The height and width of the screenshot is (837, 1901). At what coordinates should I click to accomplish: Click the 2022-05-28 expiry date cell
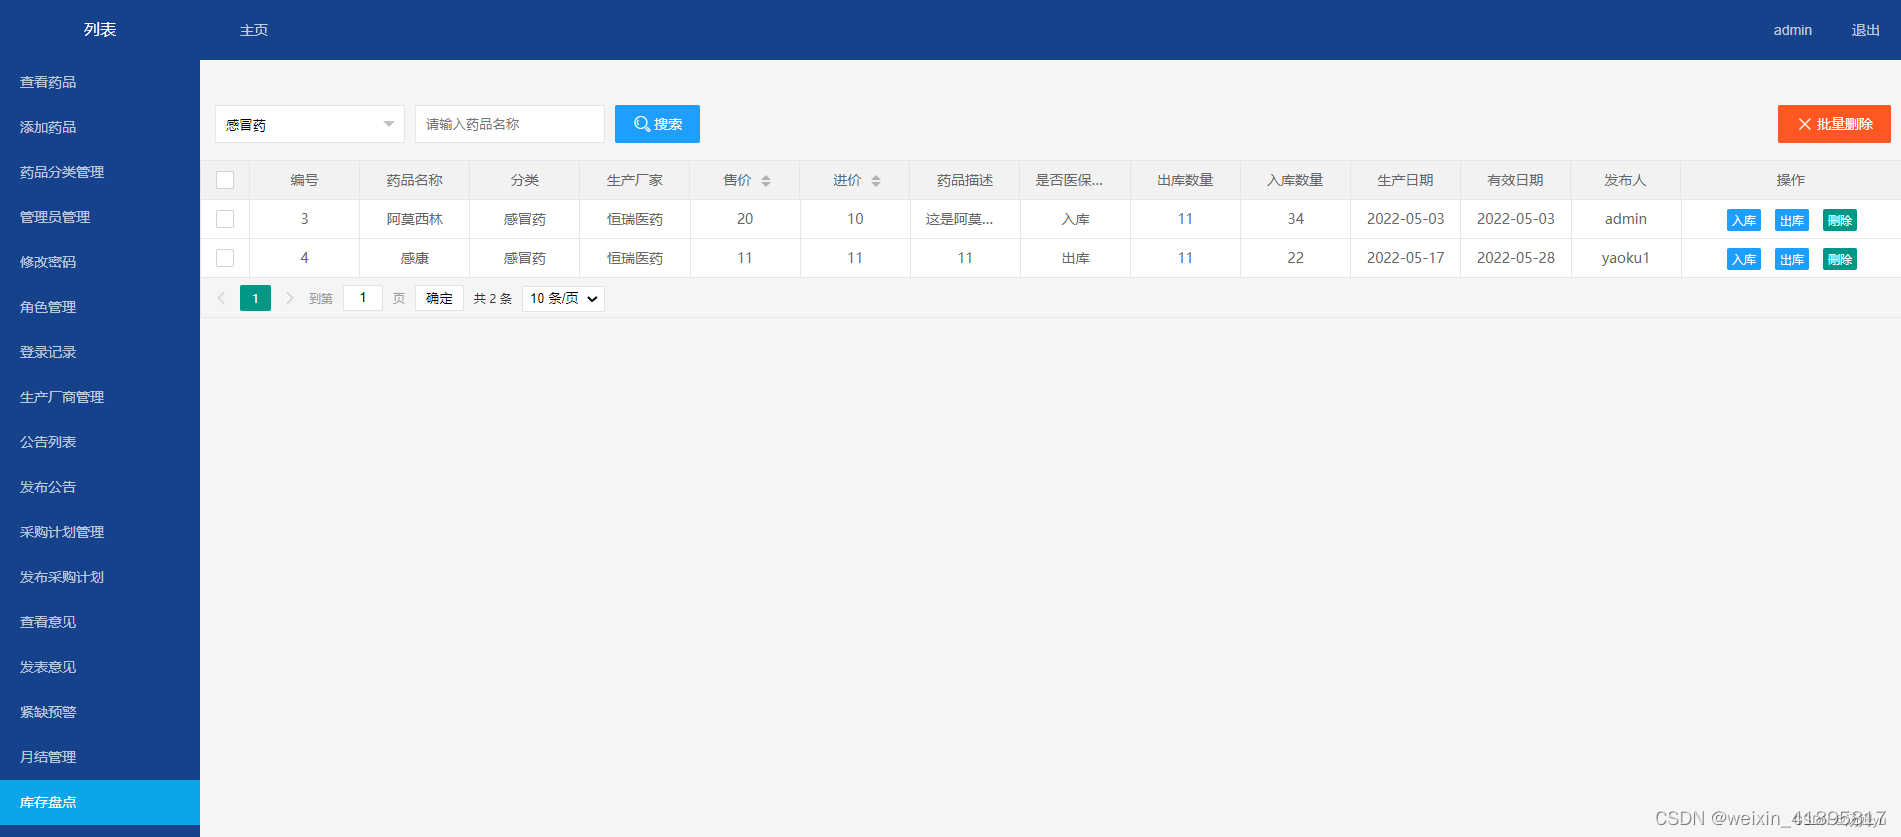point(1516,258)
